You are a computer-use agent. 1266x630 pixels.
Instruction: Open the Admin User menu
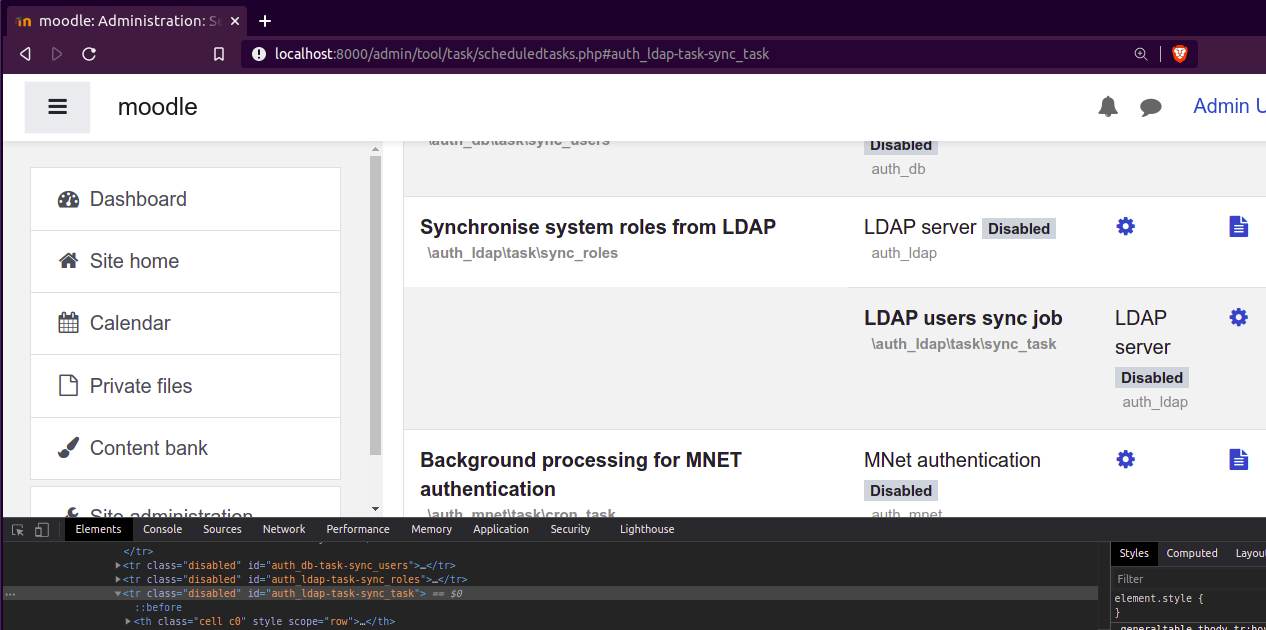click(x=1229, y=106)
